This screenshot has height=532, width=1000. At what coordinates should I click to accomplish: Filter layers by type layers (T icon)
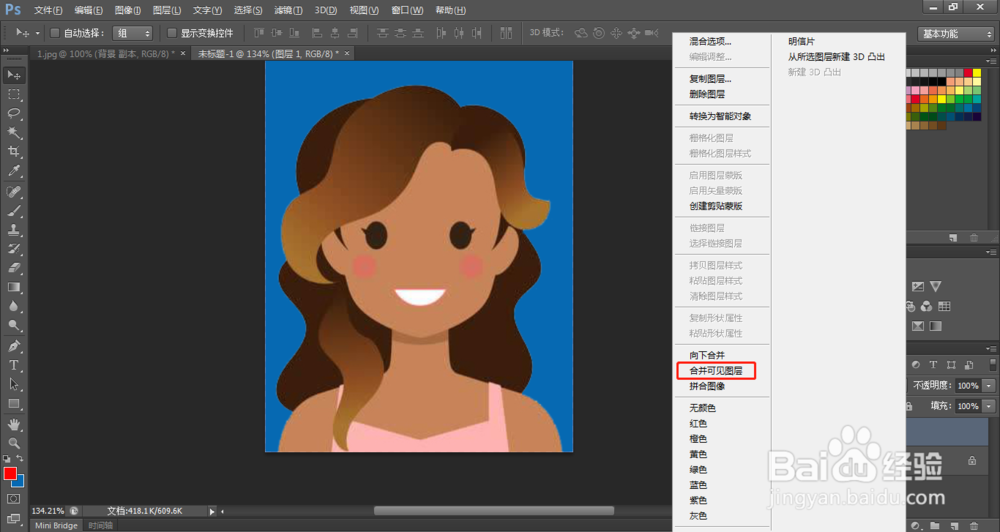coord(933,365)
